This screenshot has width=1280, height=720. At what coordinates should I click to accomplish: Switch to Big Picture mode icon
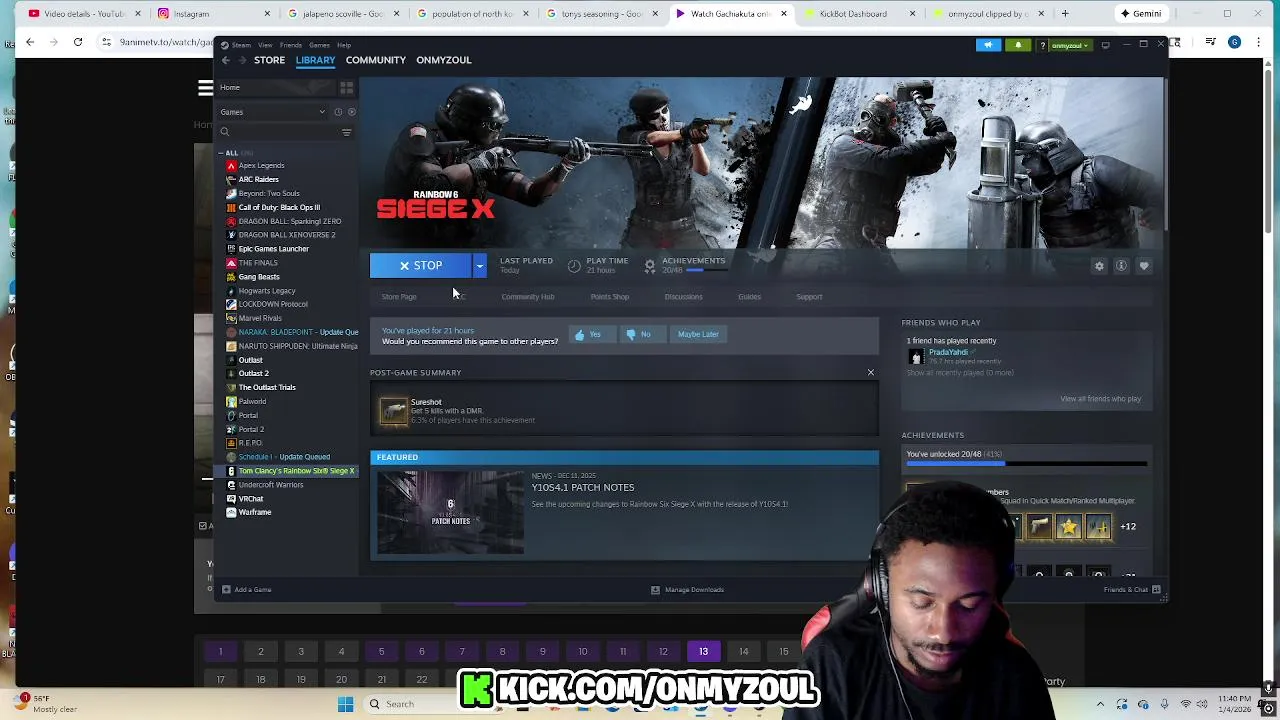point(1105,45)
